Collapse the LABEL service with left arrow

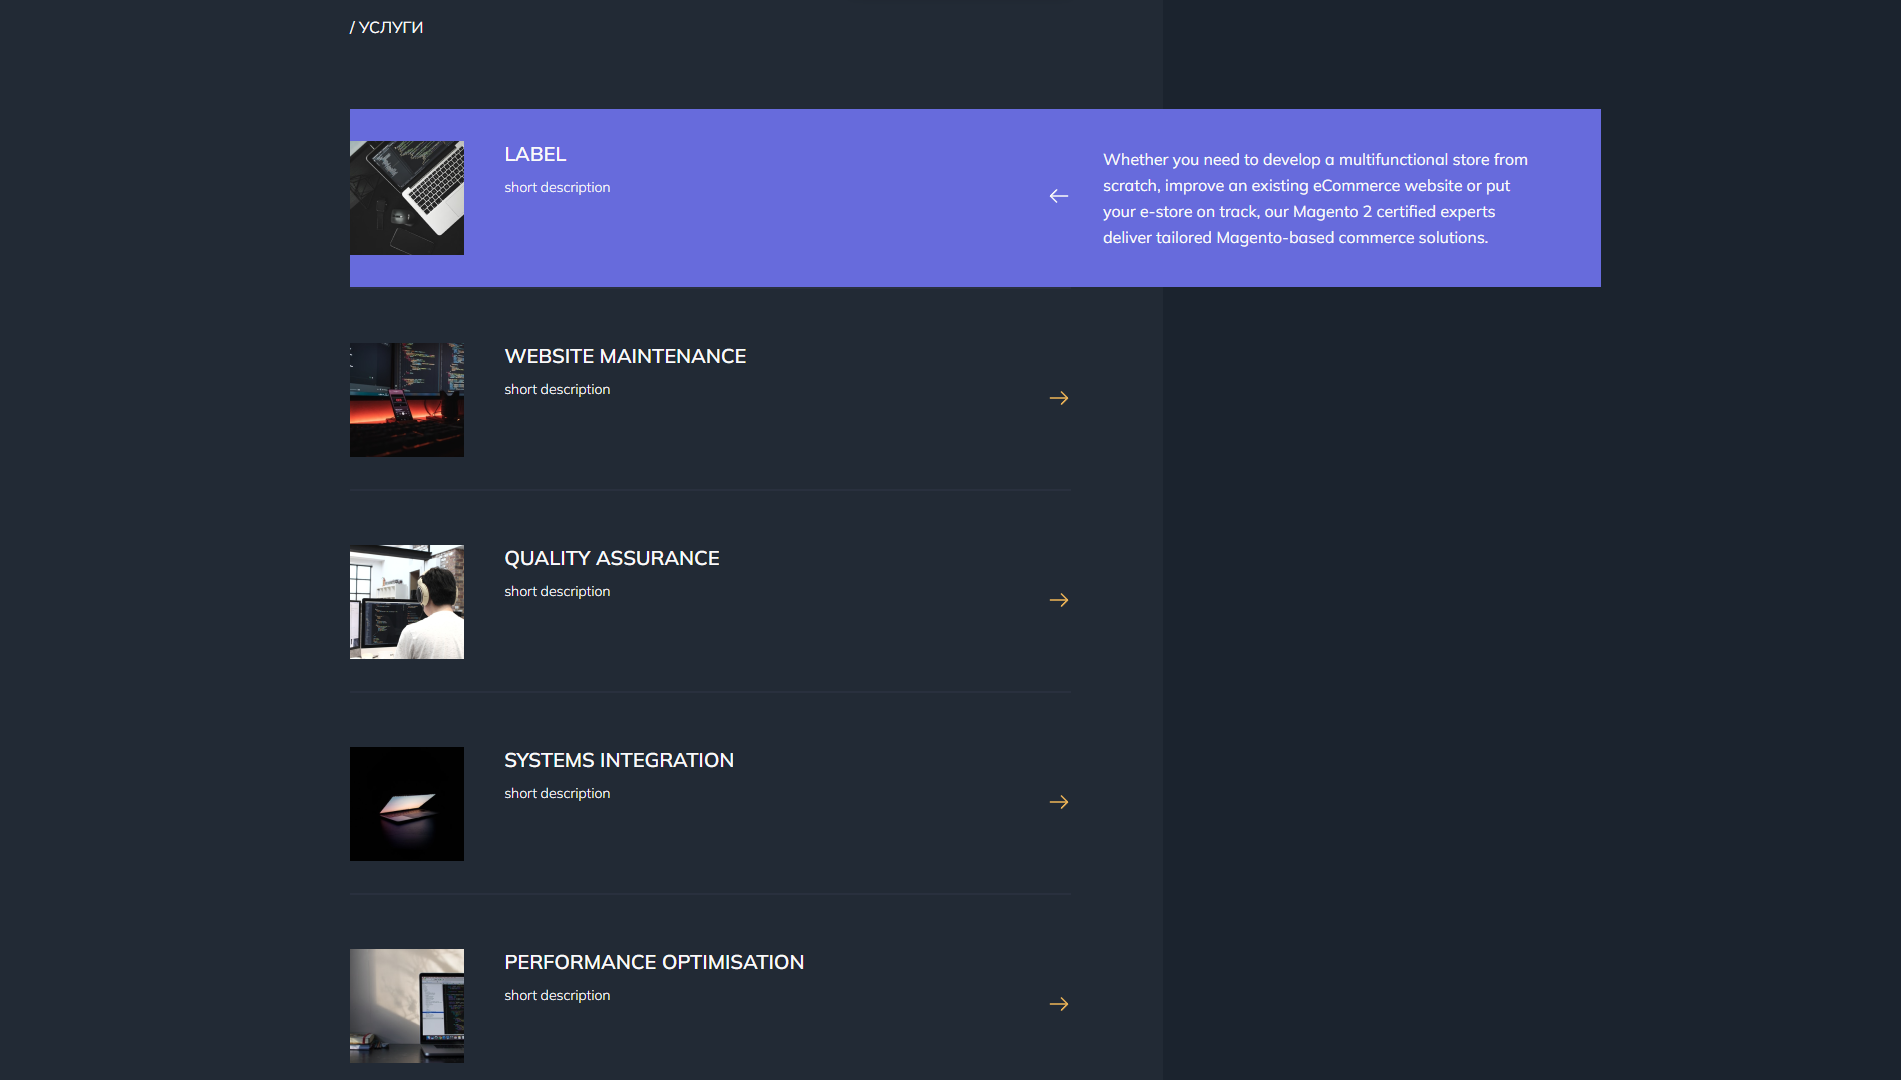click(x=1059, y=196)
